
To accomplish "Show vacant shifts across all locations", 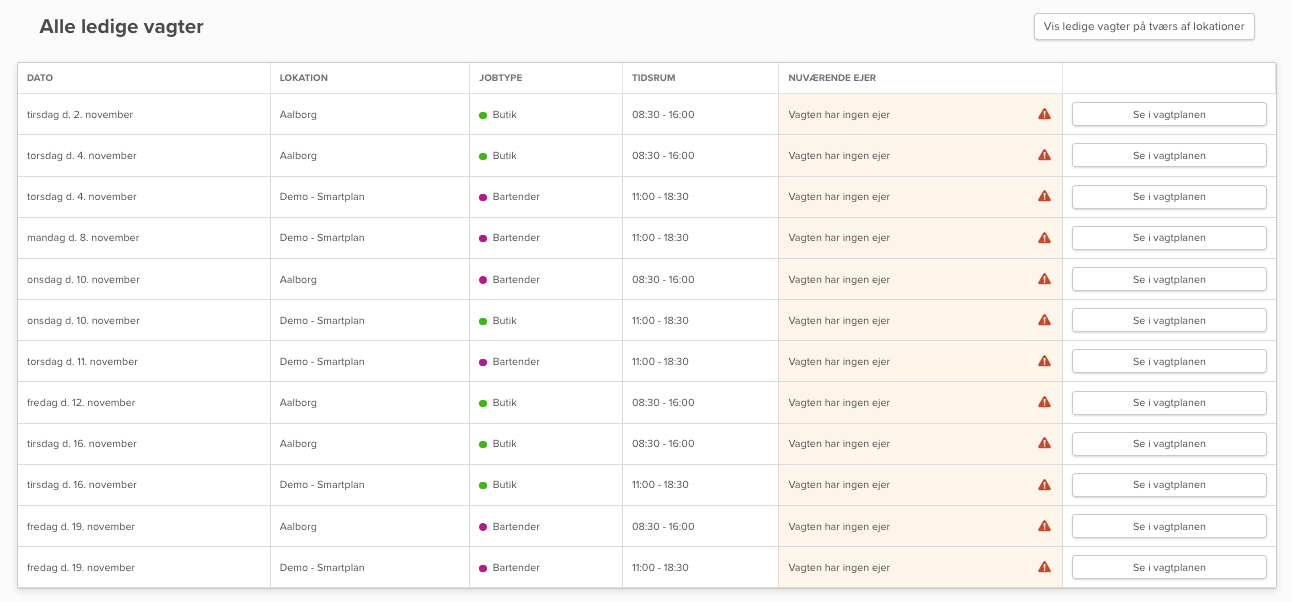I will [1143, 27].
